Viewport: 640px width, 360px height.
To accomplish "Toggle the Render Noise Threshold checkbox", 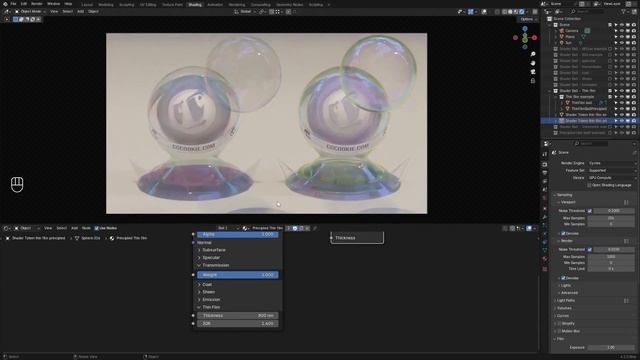I will coord(589,249).
